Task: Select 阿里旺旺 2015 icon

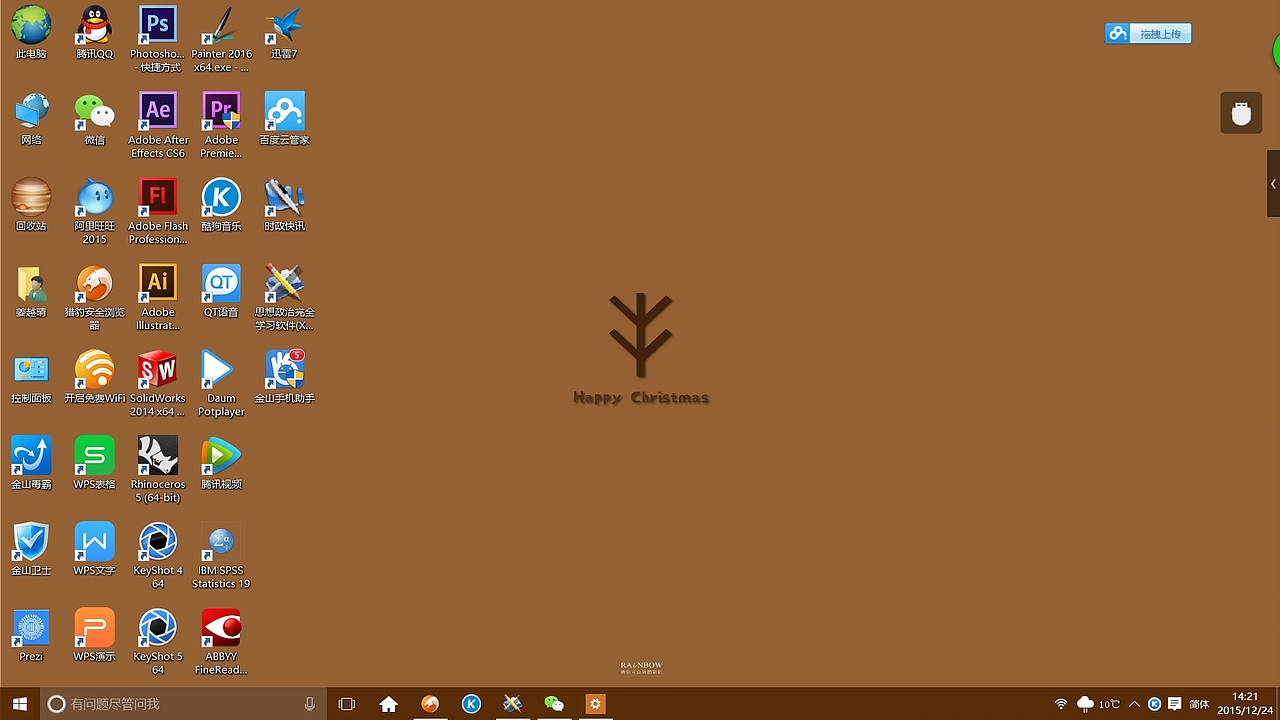Action: (x=94, y=211)
